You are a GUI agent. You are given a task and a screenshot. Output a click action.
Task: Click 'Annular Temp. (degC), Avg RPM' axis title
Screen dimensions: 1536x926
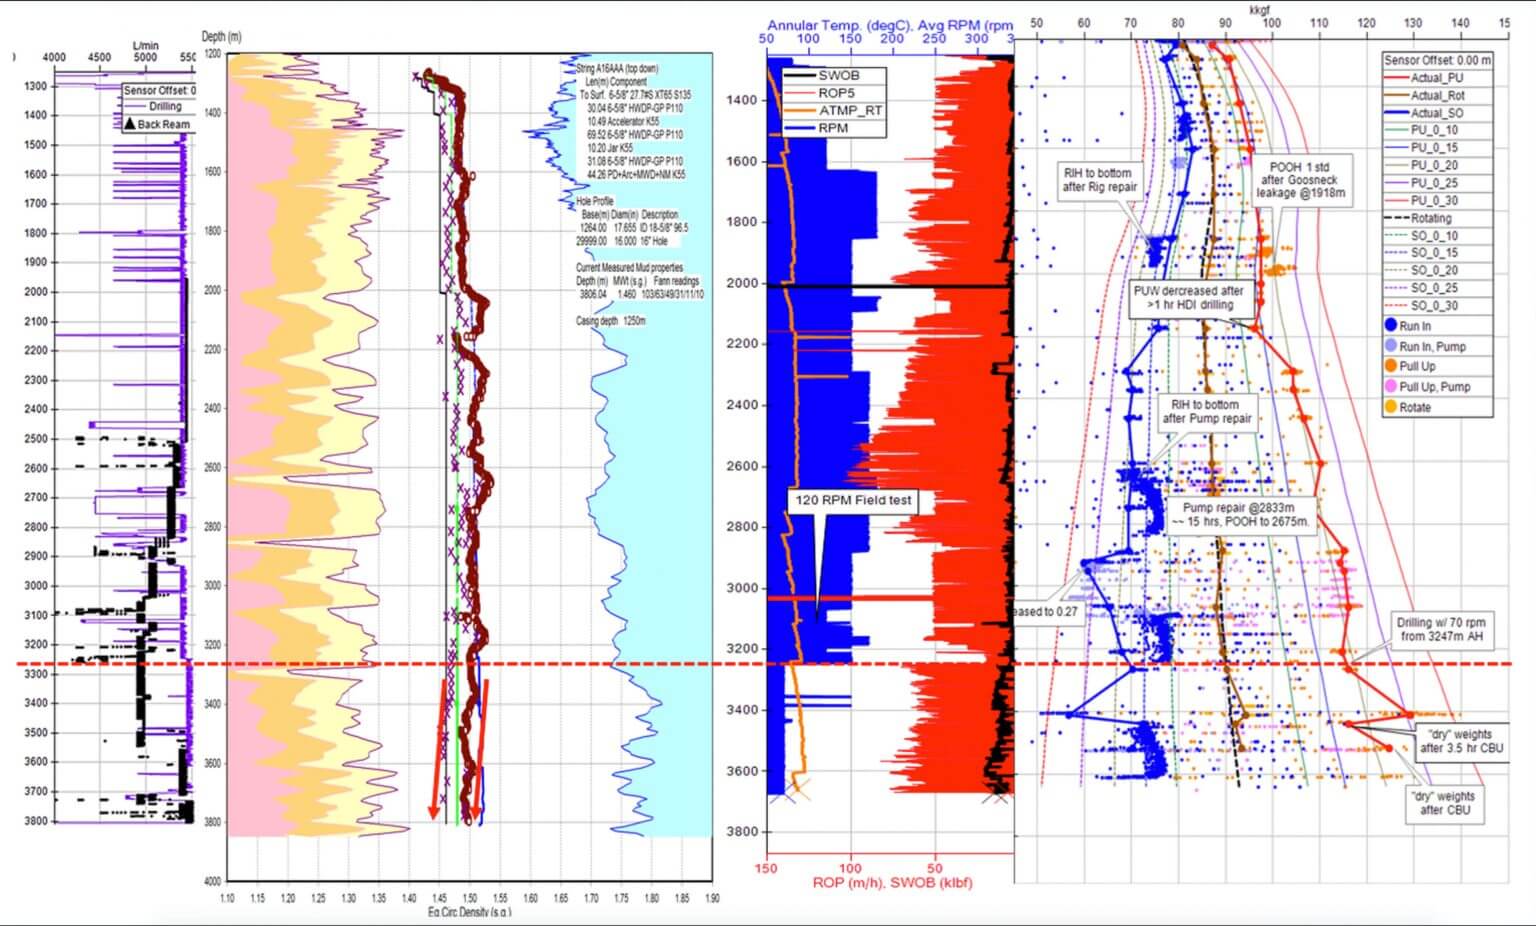click(x=889, y=25)
